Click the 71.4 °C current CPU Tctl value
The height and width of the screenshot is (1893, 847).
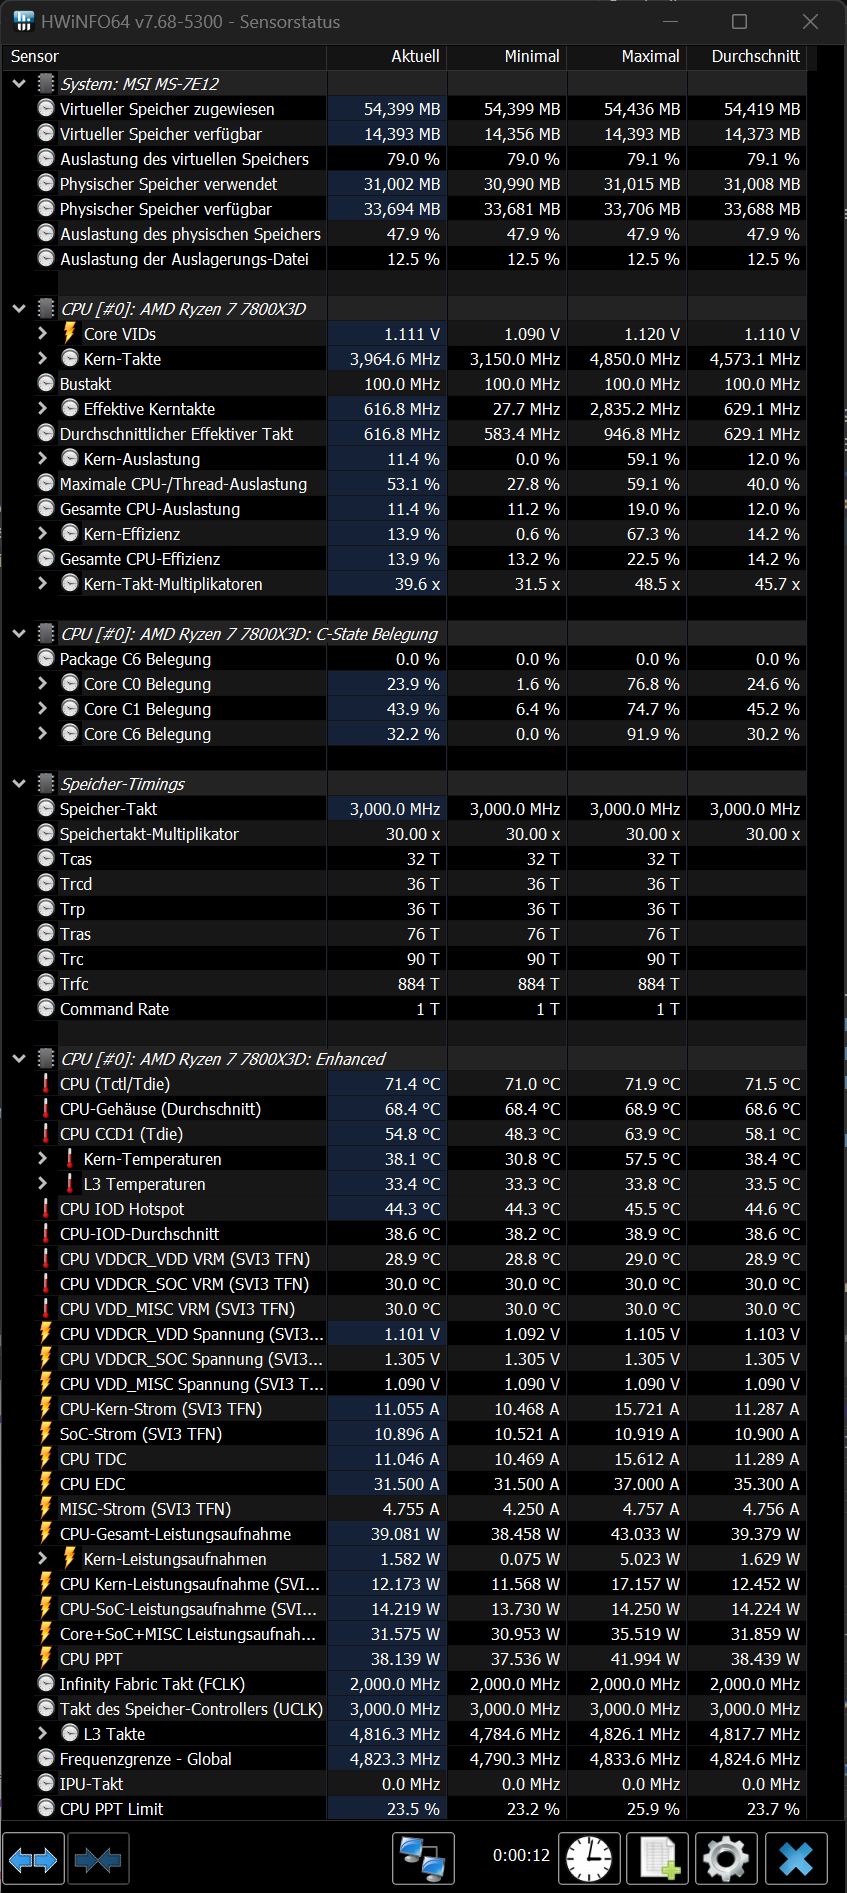(412, 1084)
